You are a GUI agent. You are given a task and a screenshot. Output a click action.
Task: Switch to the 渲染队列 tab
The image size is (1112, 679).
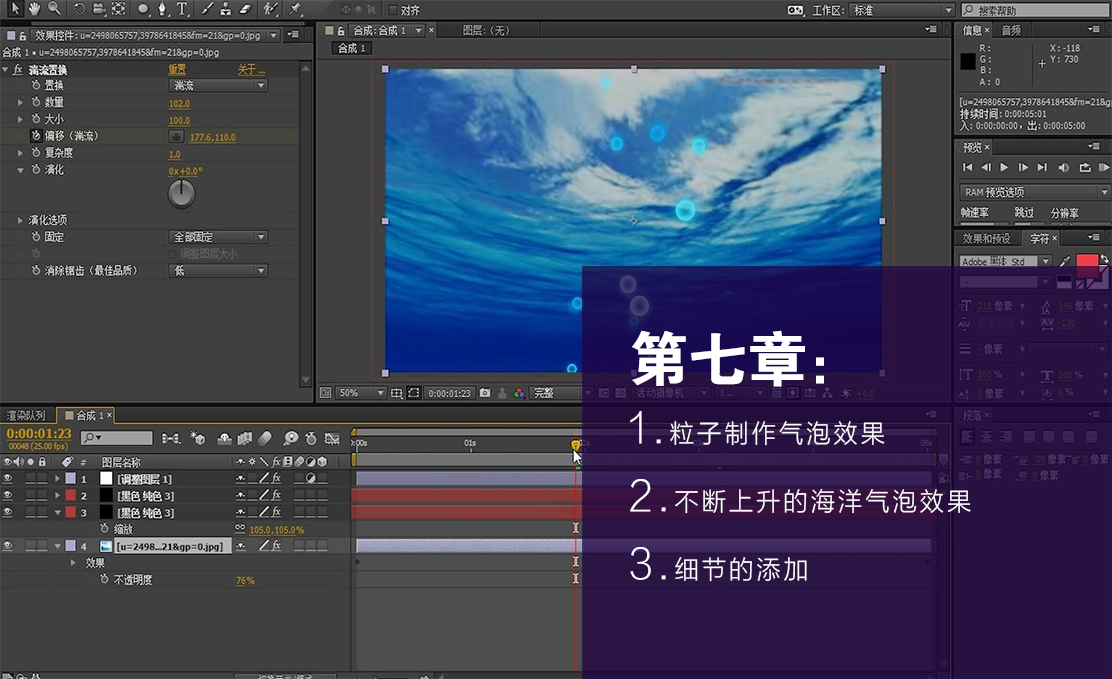tap(26, 415)
